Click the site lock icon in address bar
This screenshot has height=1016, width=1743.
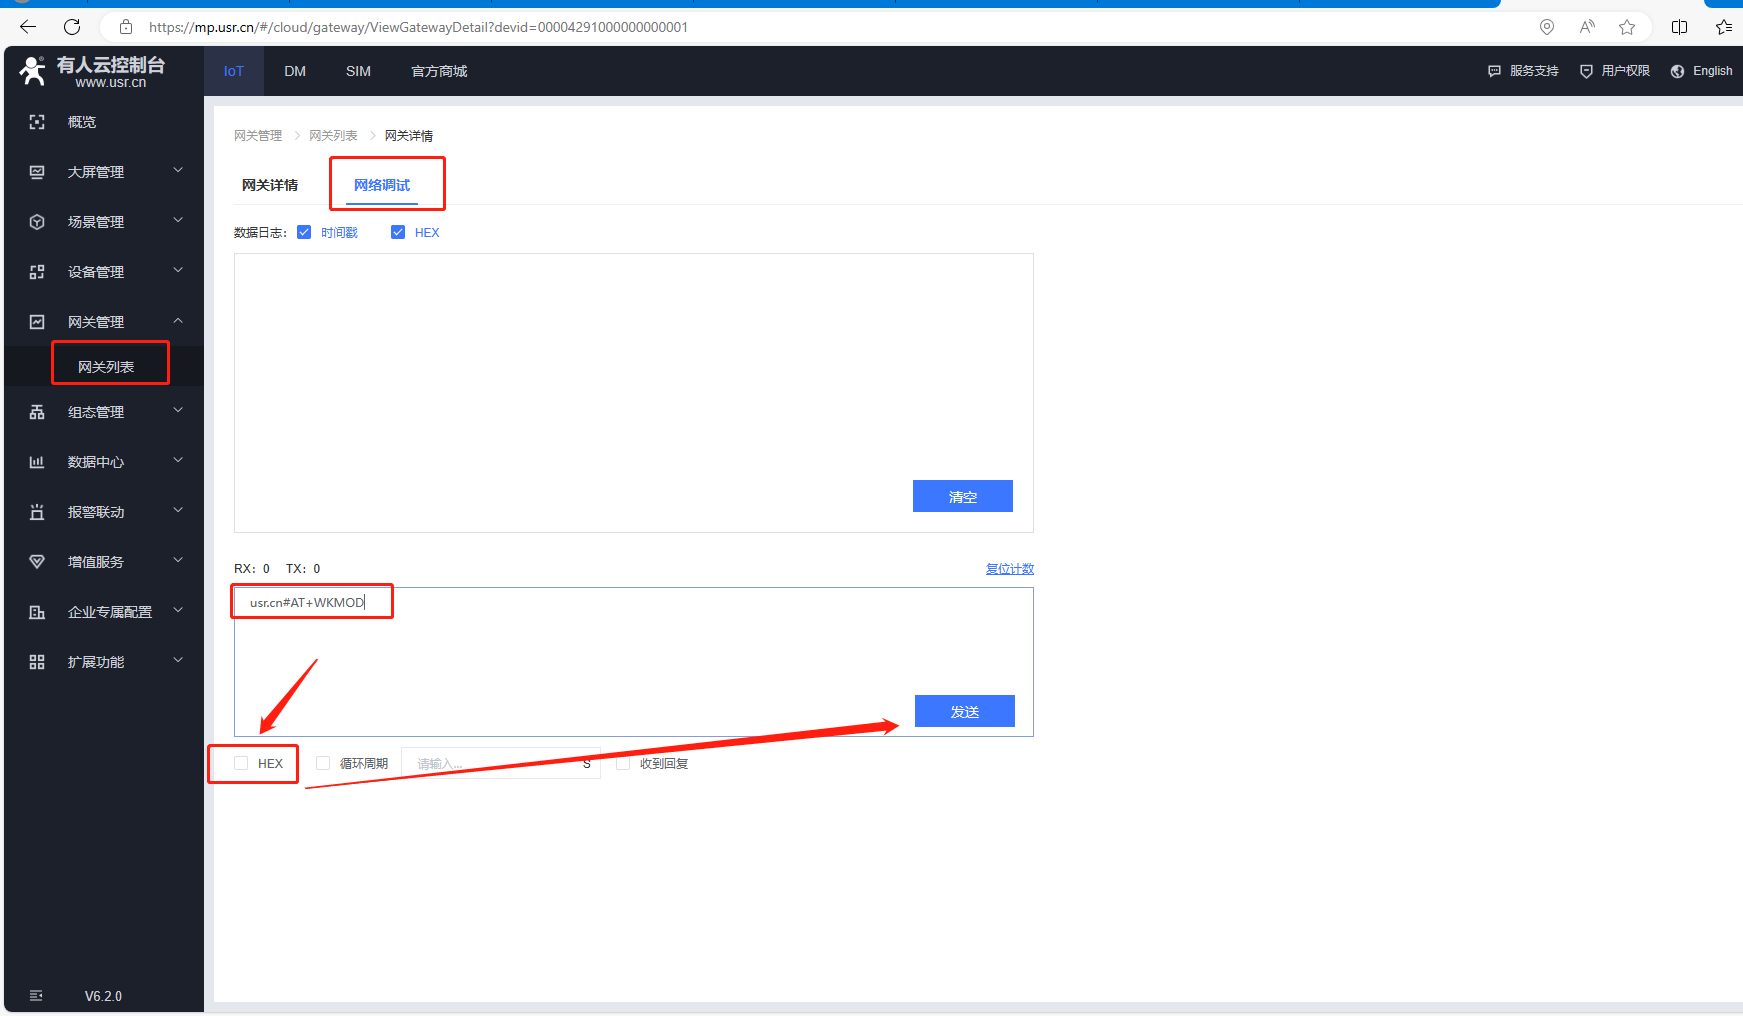pos(126,27)
